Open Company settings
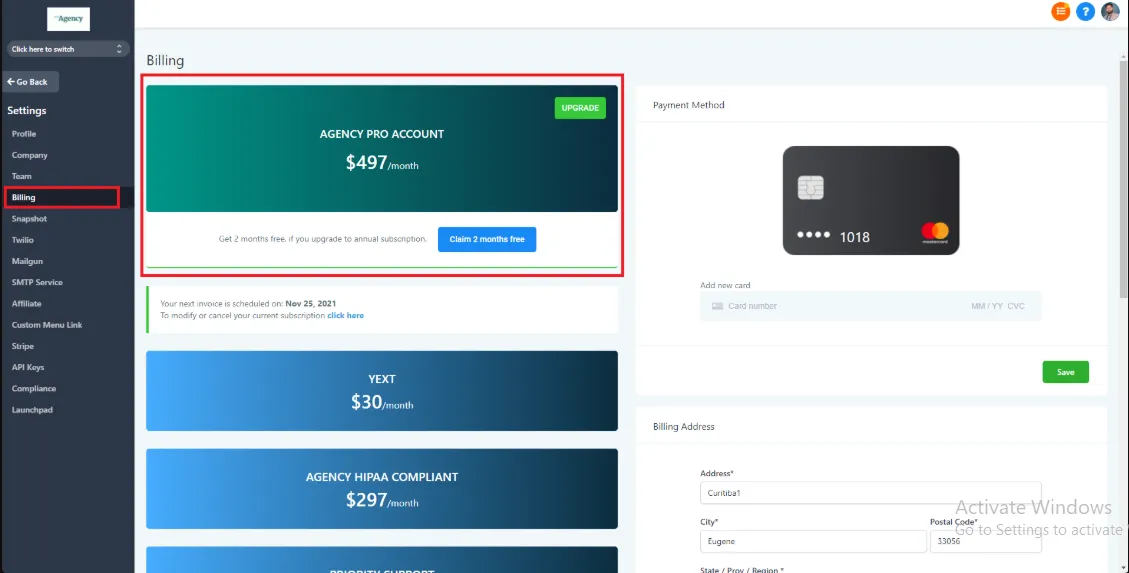Screen dimensions: 1129x573 pyautogui.click(x=30, y=155)
